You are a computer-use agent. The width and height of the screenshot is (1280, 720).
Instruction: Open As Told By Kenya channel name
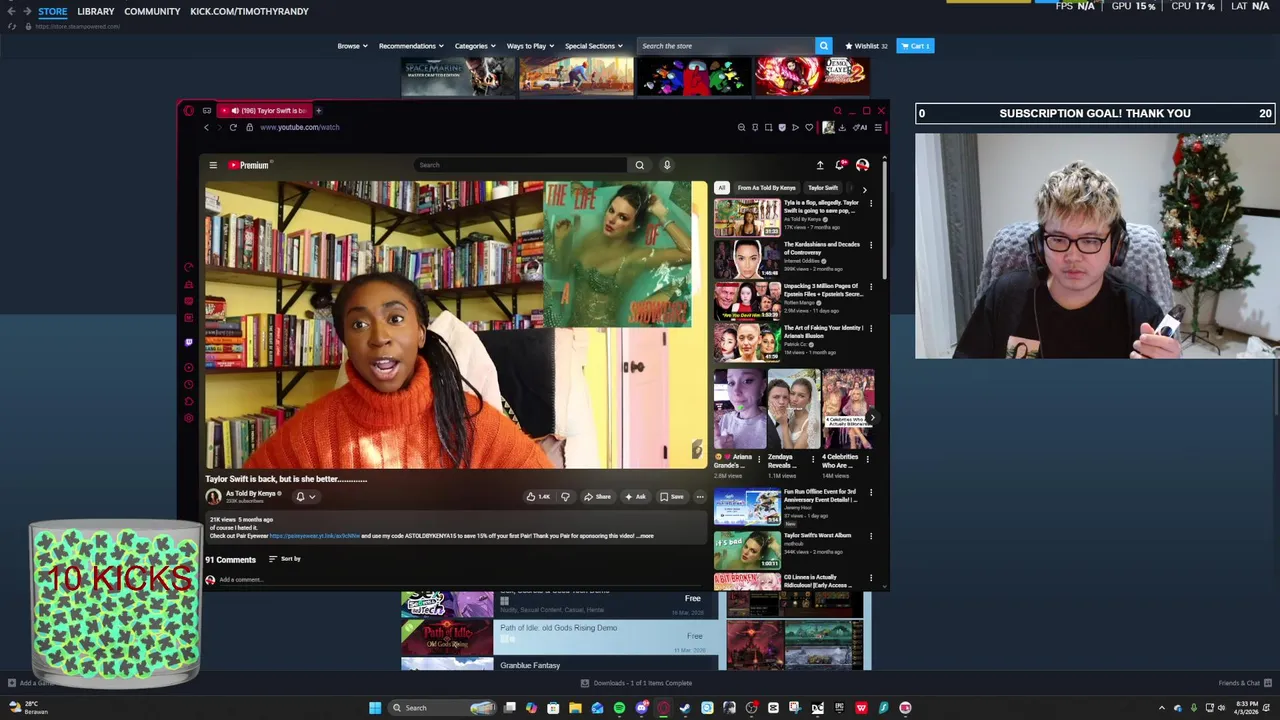[x=250, y=493]
